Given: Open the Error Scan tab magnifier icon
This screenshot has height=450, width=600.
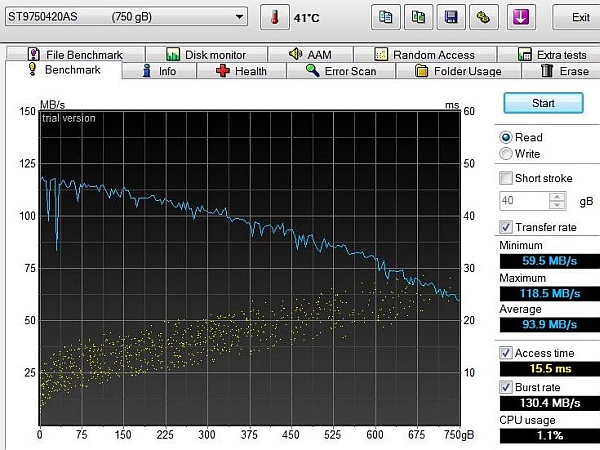Looking at the screenshot, I should pyautogui.click(x=341, y=71).
